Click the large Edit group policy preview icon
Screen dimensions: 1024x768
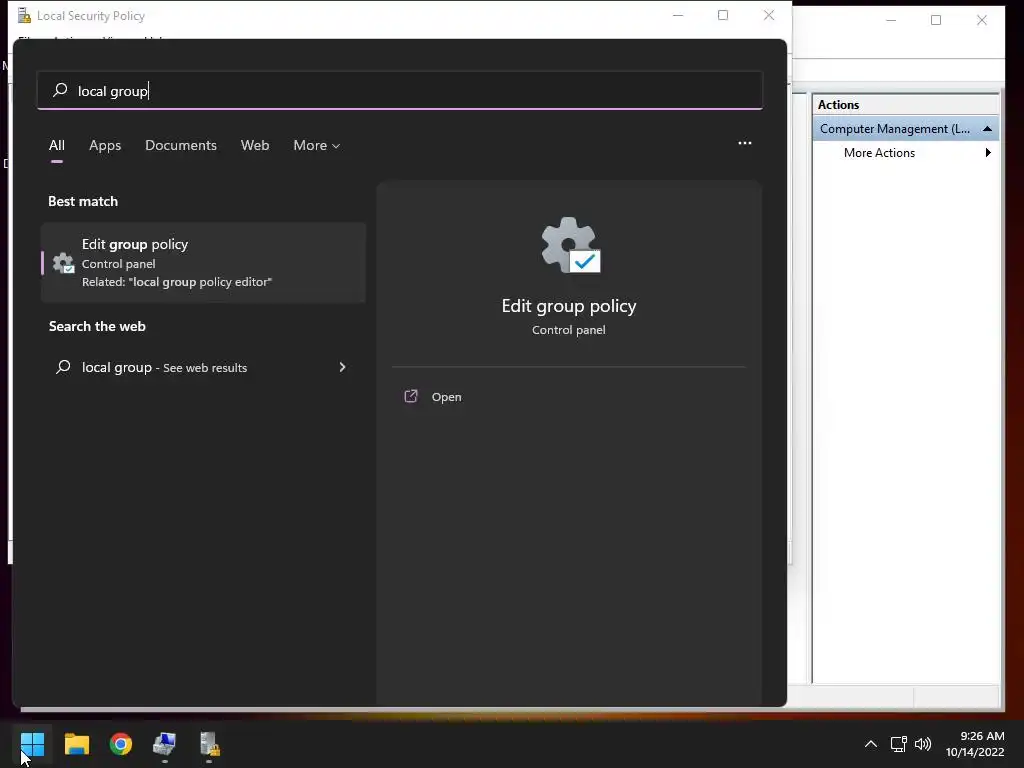point(570,246)
